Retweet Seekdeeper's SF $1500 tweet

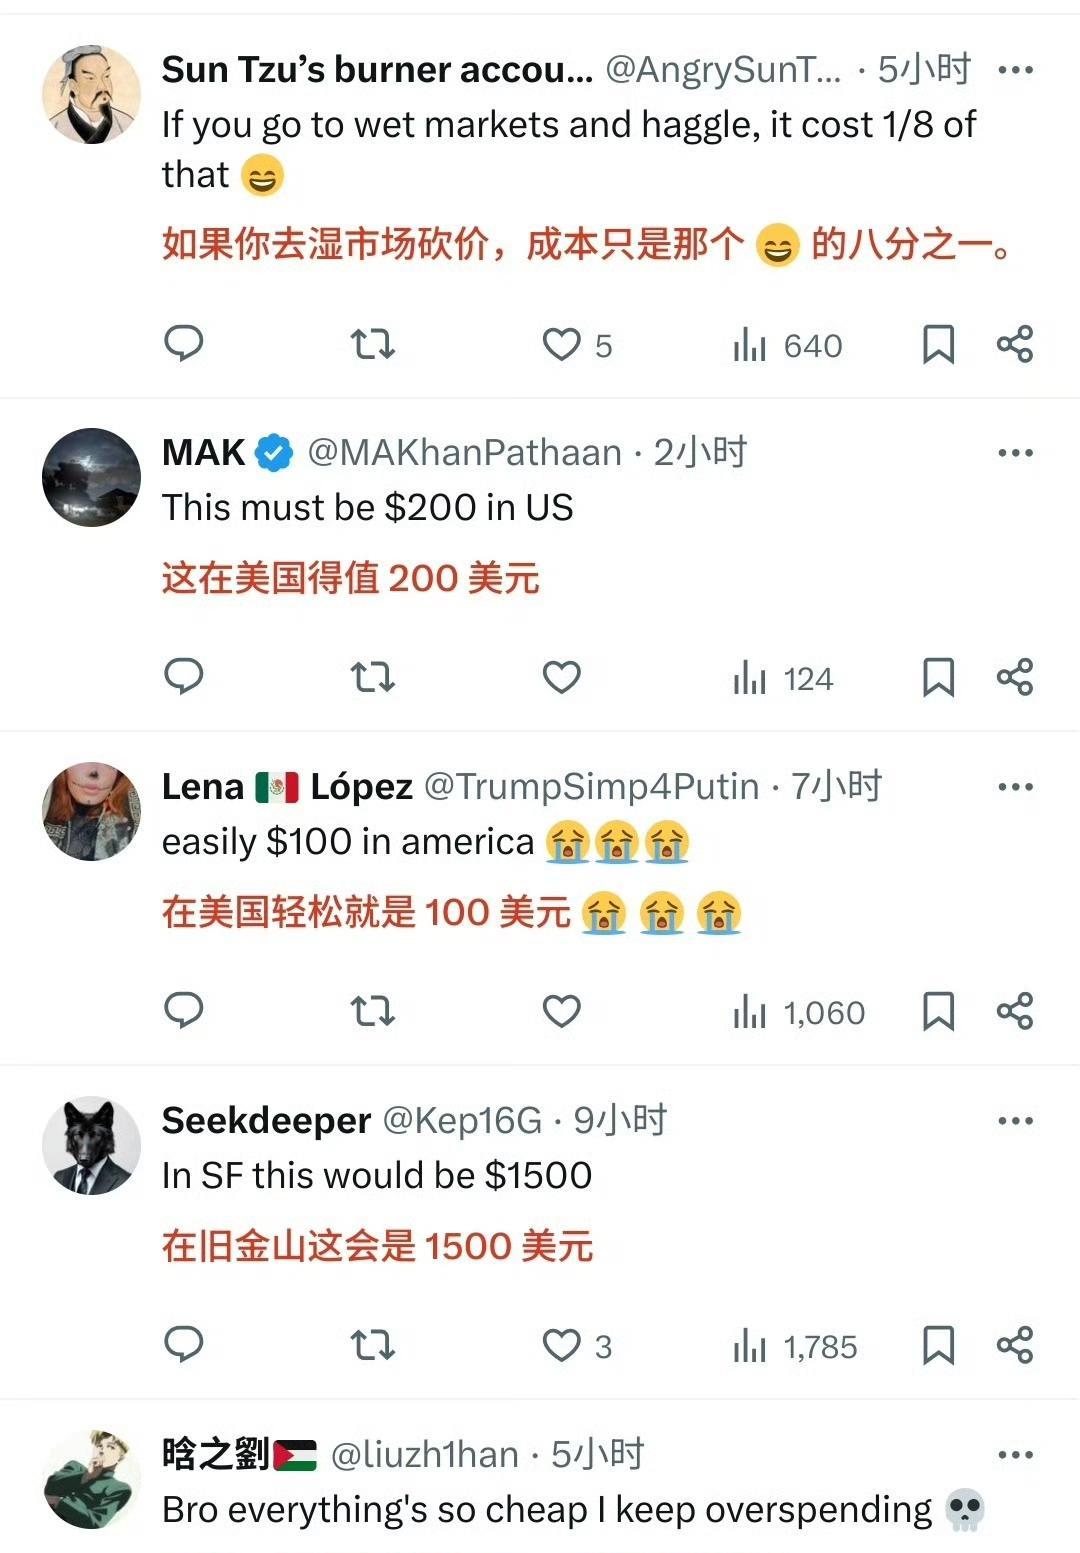[372, 1346]
